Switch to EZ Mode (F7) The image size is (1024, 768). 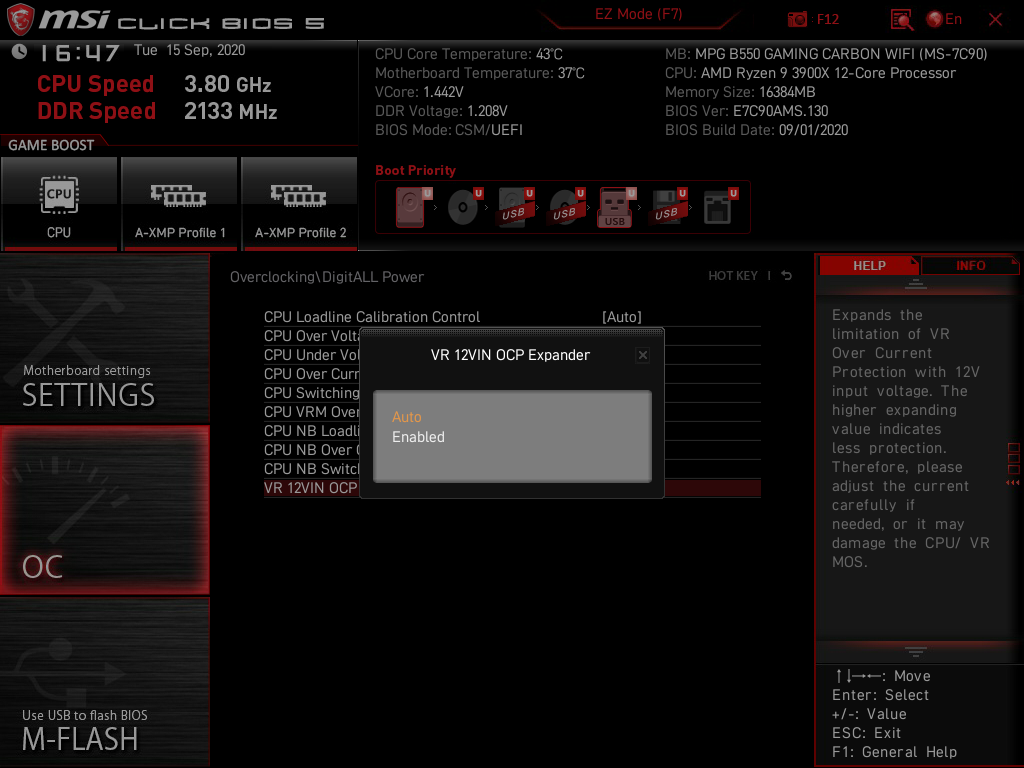638,14
